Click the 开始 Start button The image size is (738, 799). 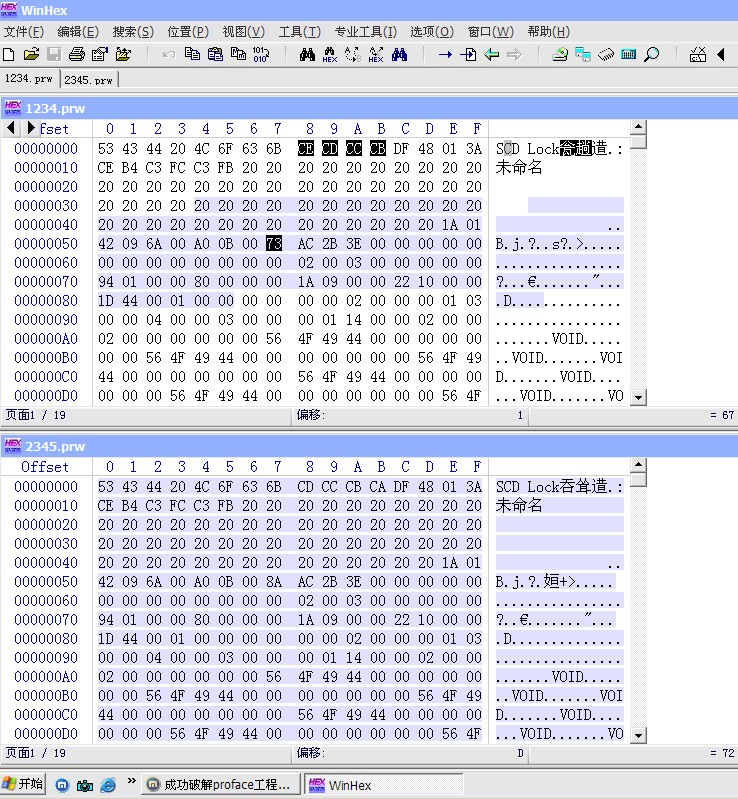click(x=22, y=784)
